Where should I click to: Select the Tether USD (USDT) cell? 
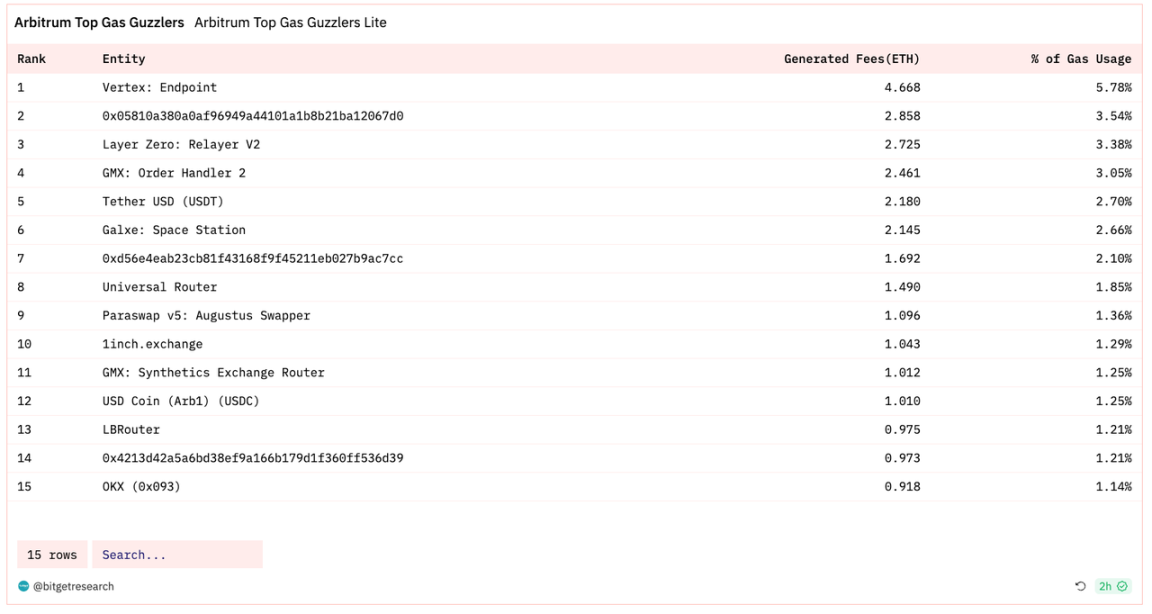(x=162, y=201)
